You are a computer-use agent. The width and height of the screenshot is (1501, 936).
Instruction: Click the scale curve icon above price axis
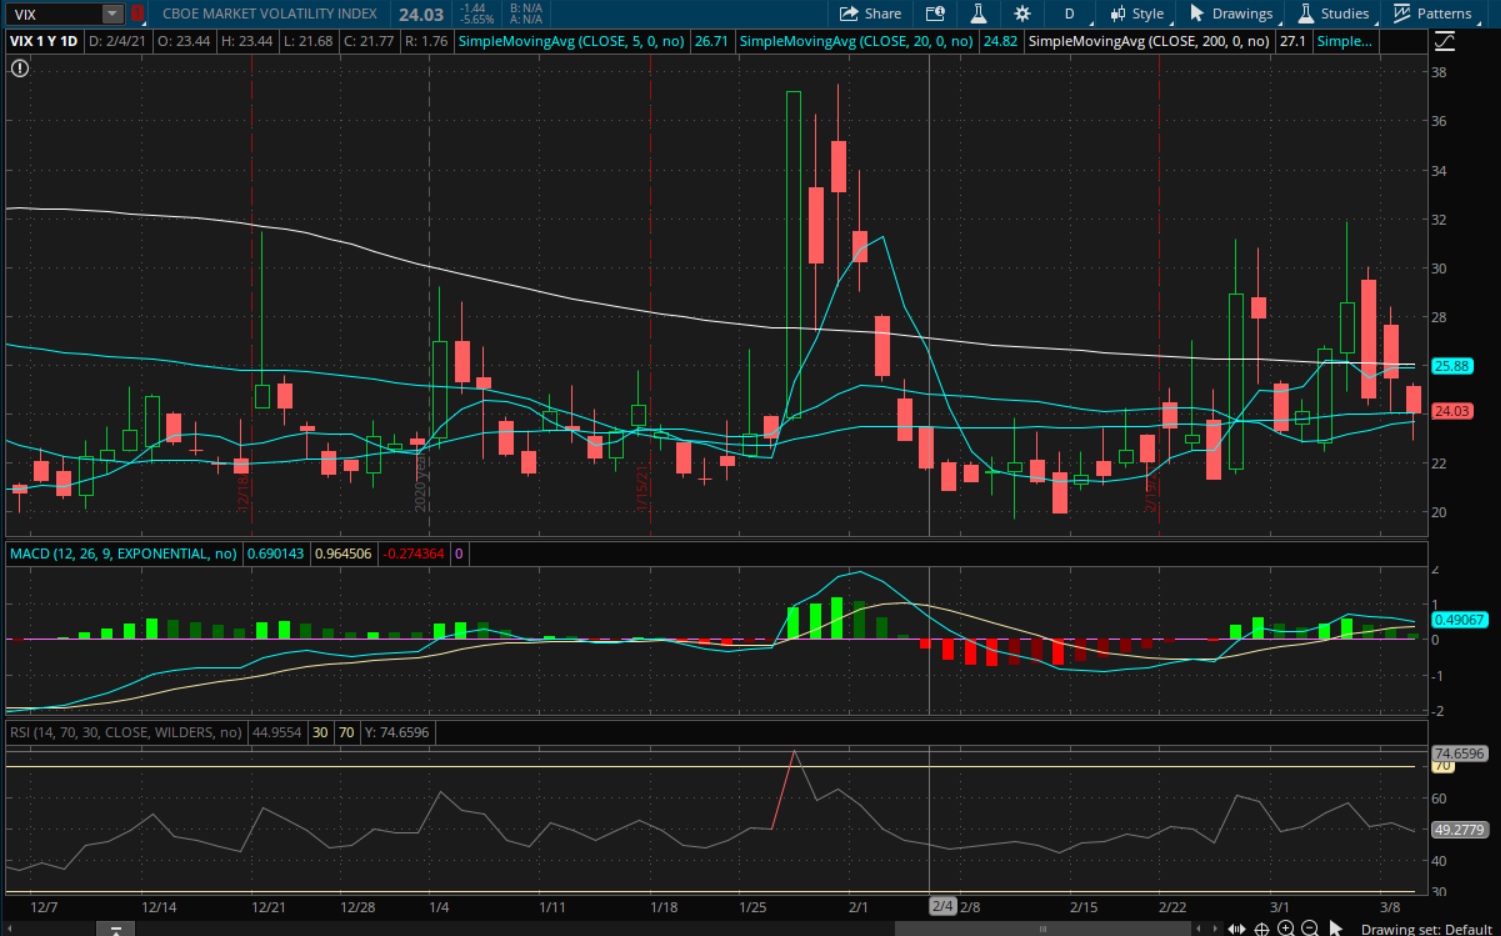click(x=1445, y=41)
